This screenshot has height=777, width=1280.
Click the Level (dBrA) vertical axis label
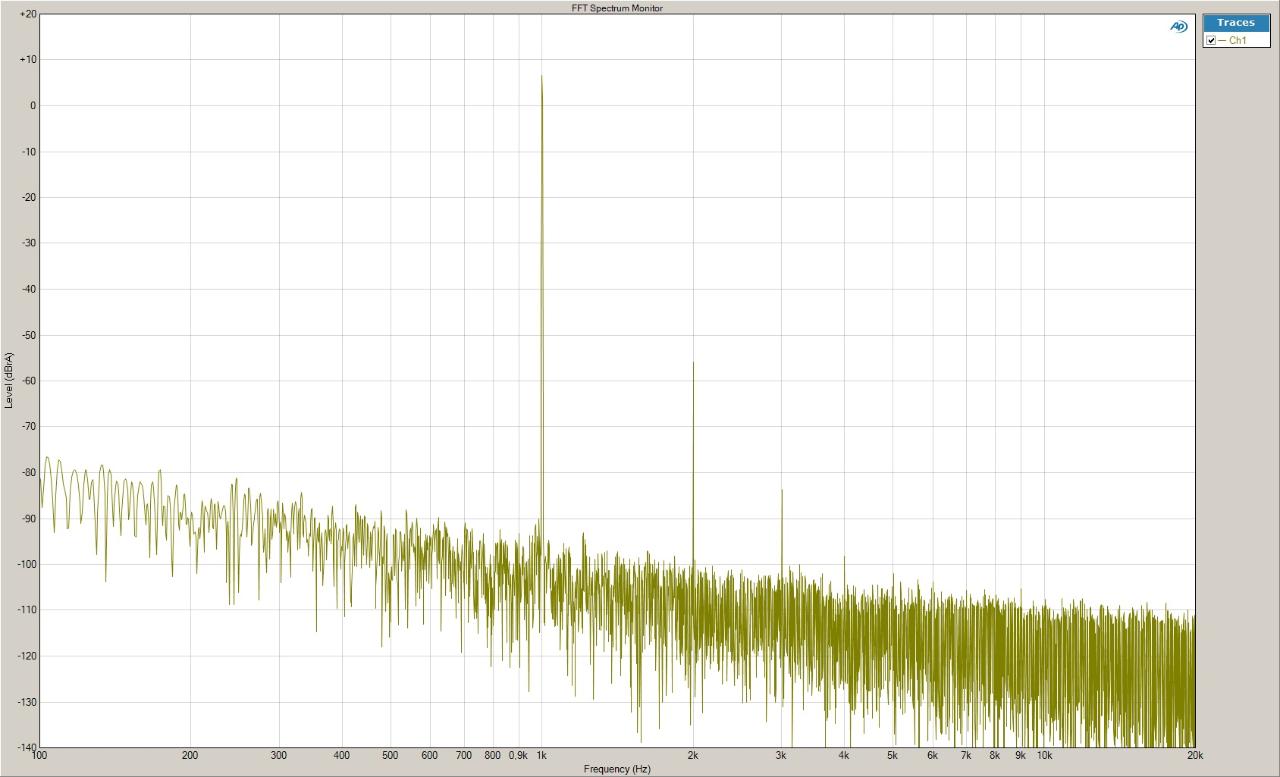click(x=9, y=380)
